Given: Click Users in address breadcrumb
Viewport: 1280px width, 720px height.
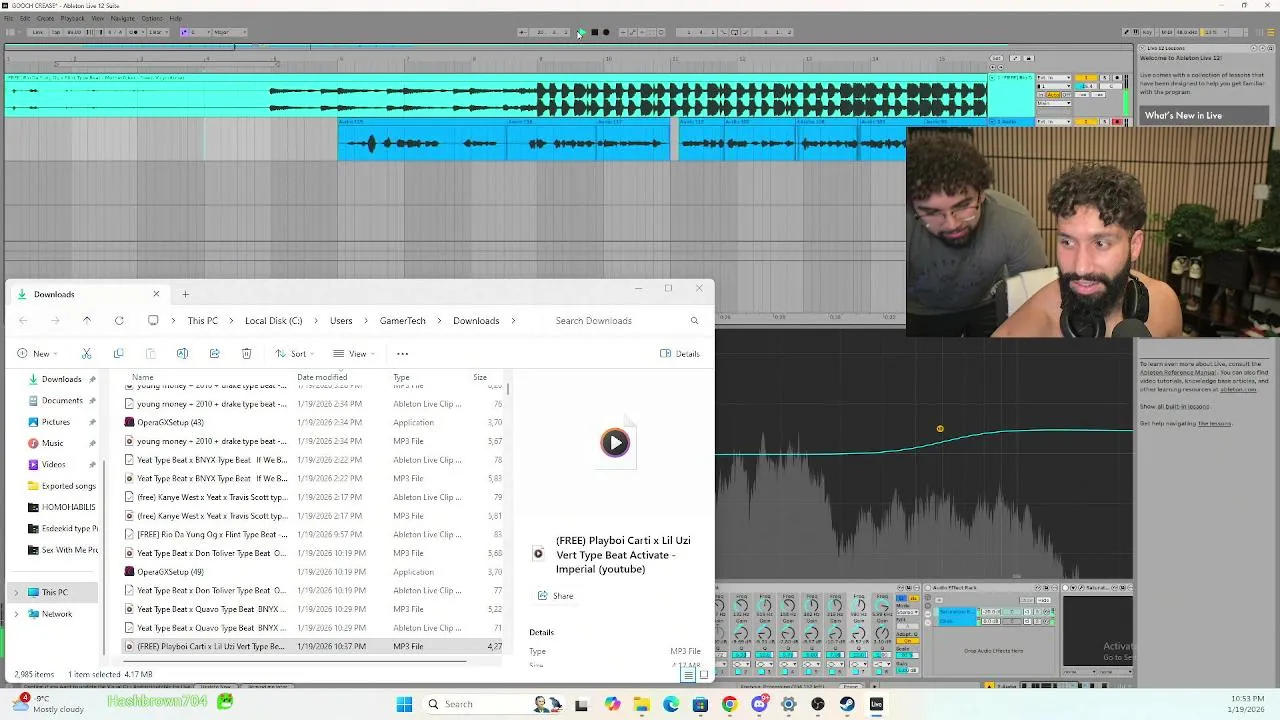Looking at the screenshot, I should 341,321.
